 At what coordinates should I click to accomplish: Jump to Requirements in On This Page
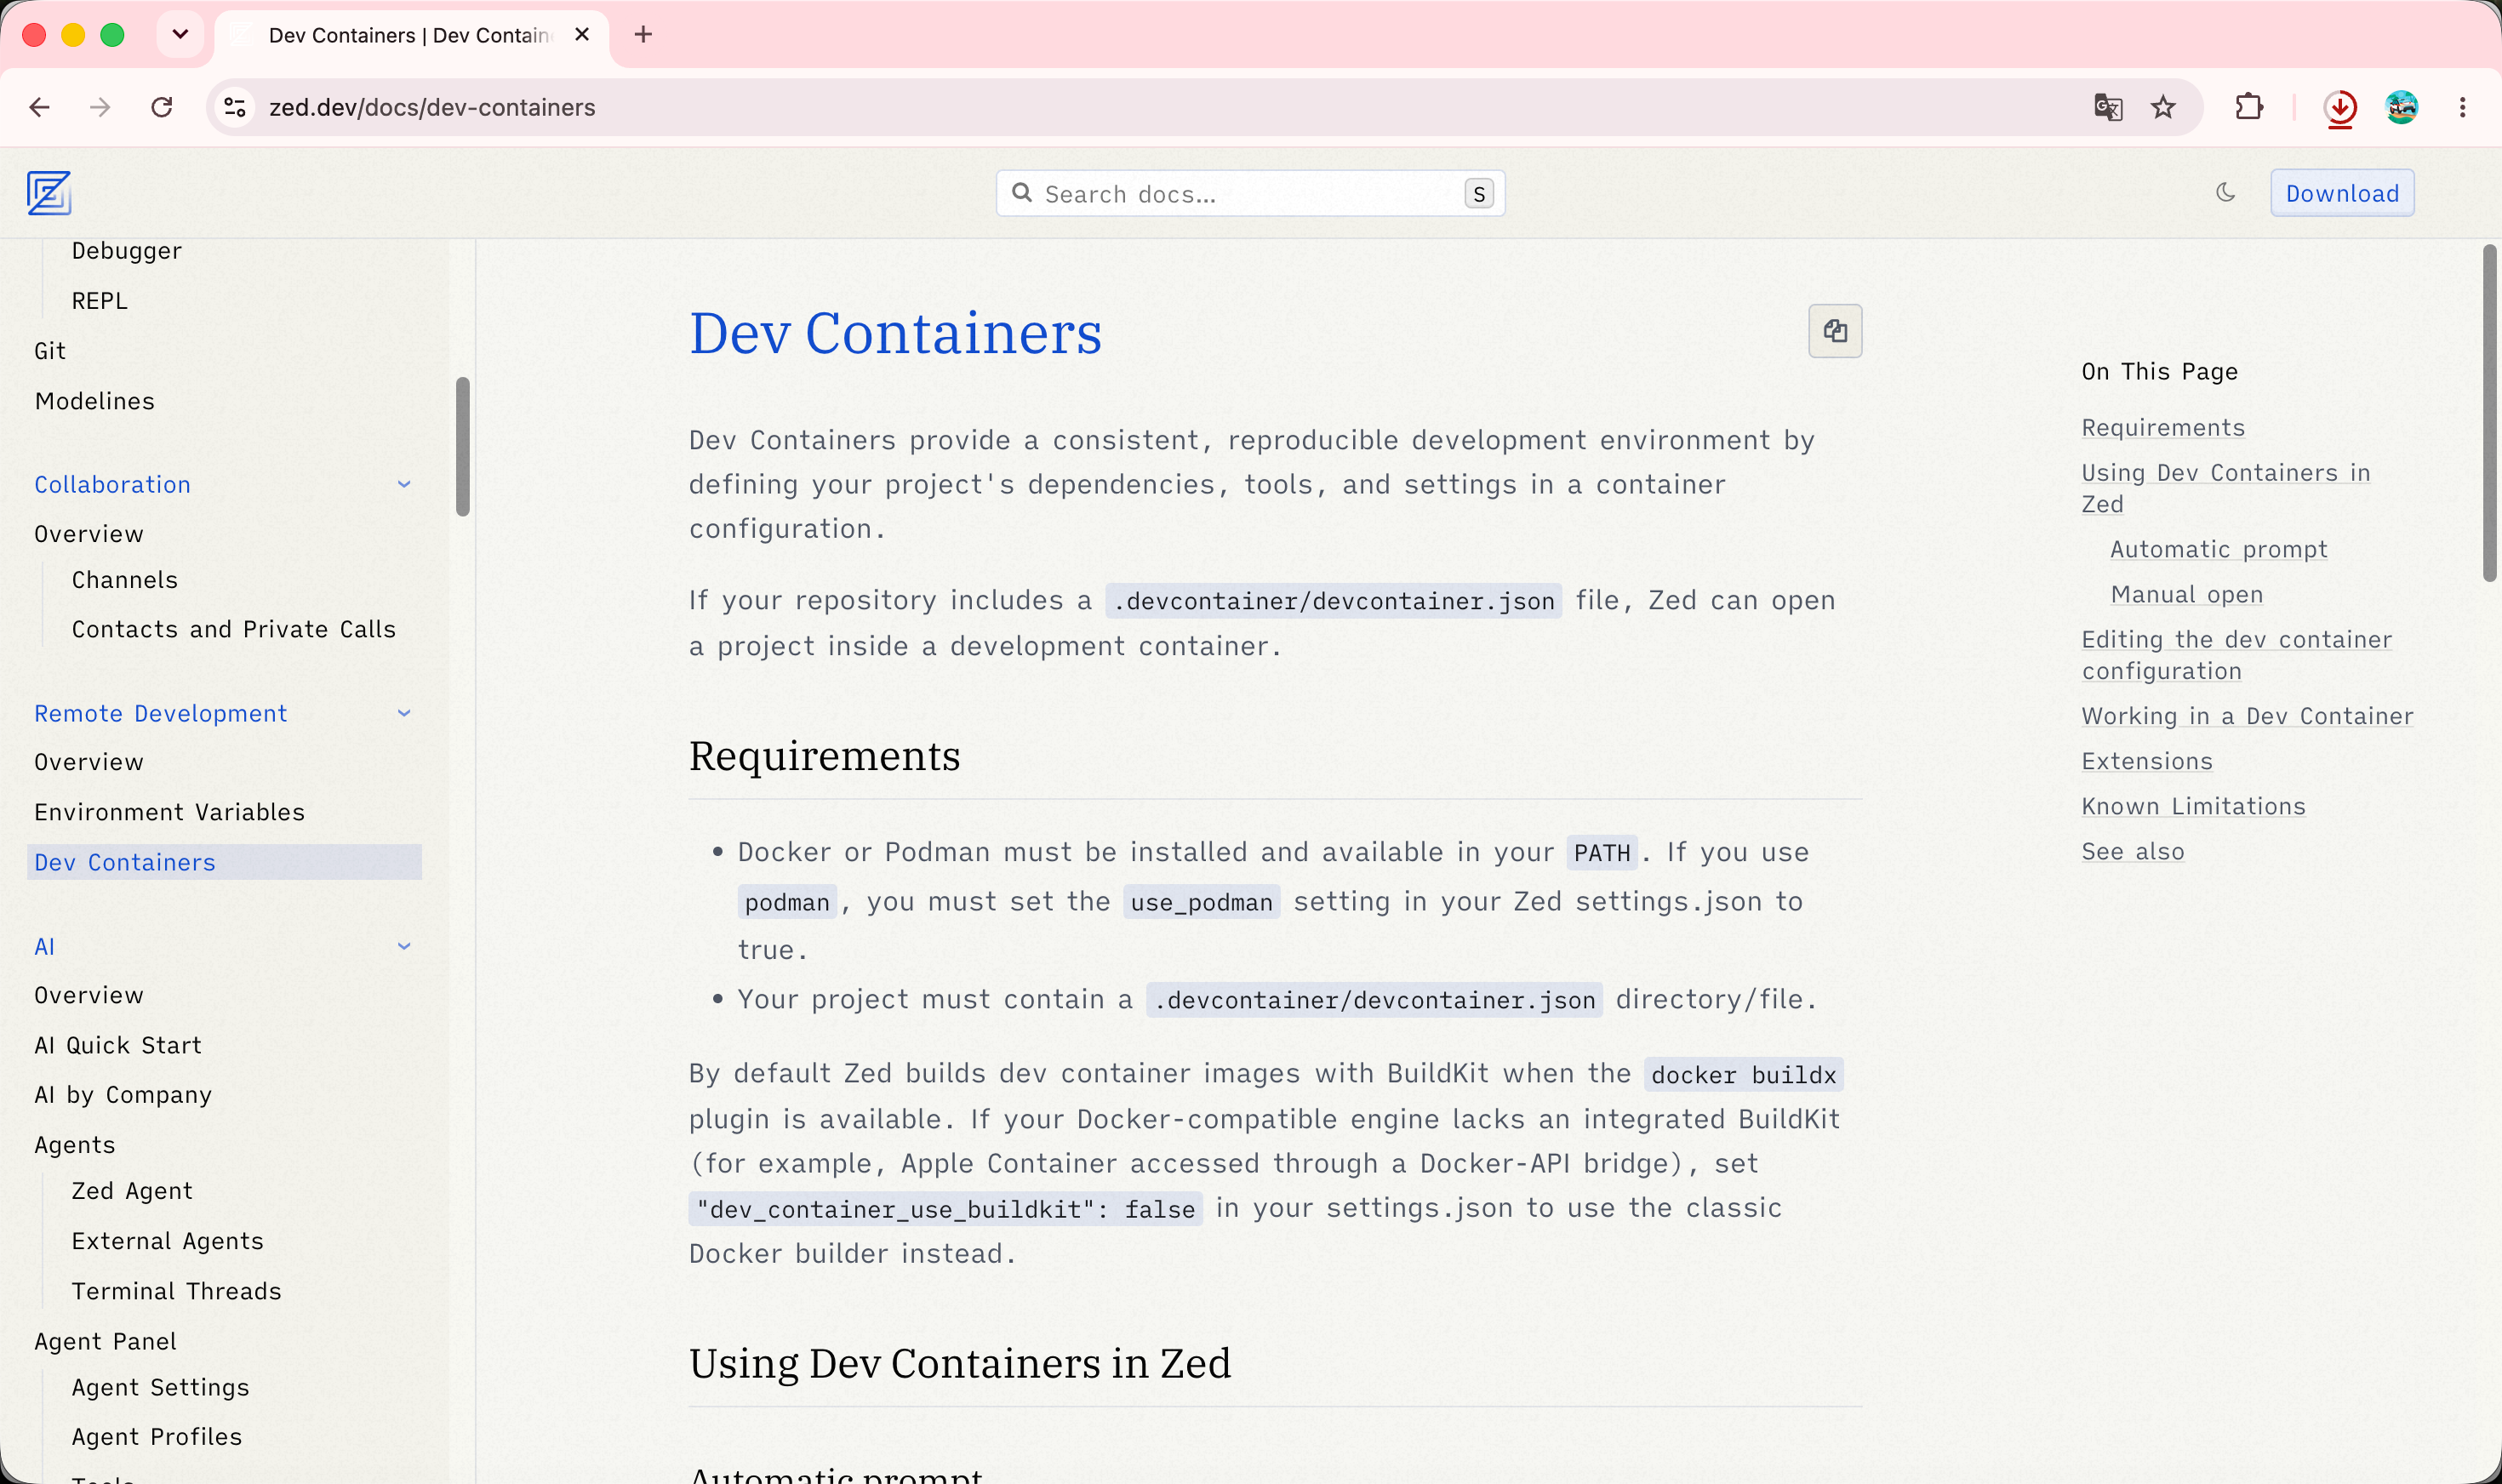[2163, 428]
